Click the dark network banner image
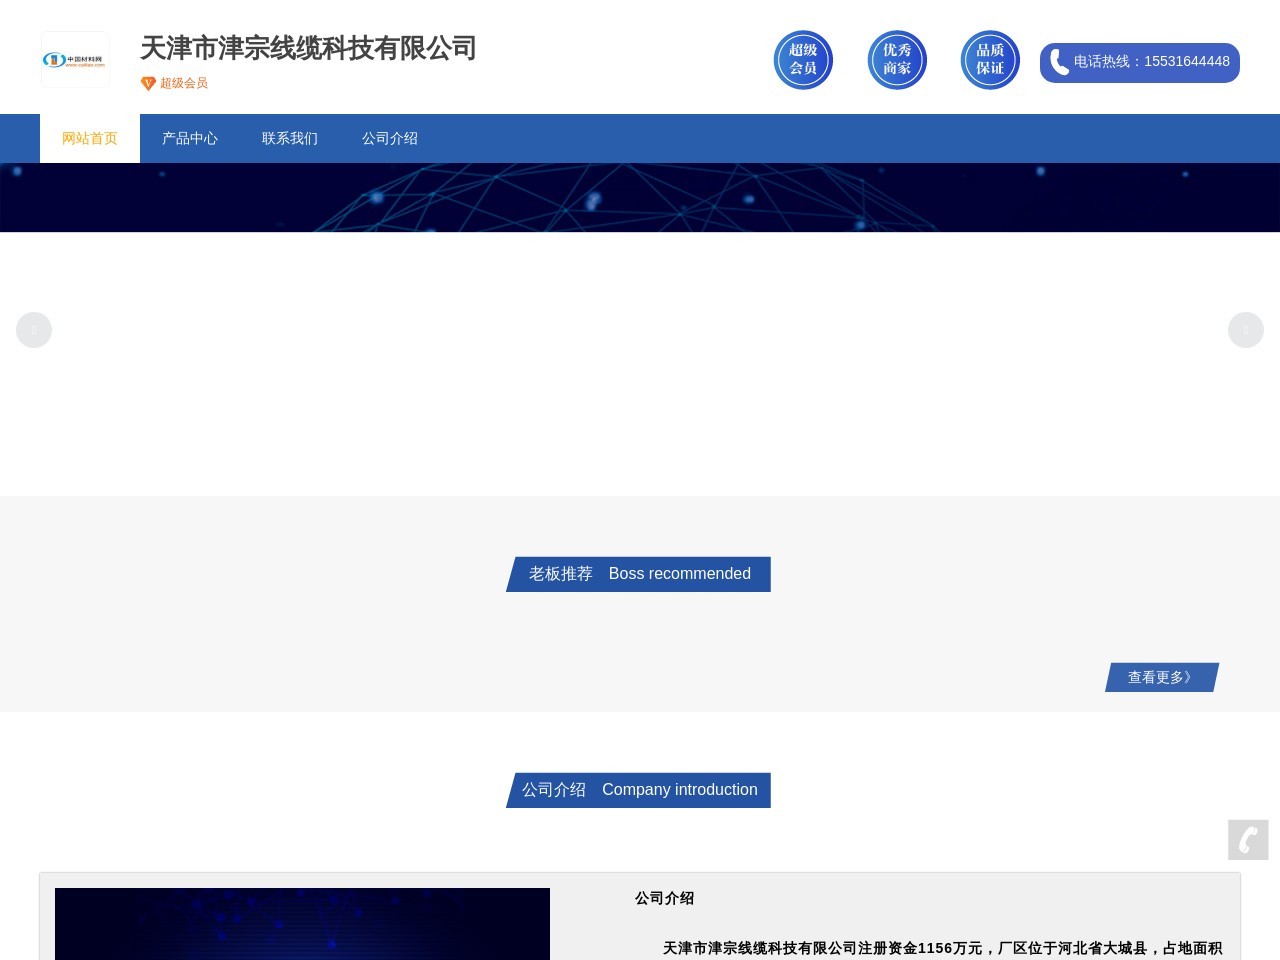Image resolution: width=1280 pixels, height=960 pixels. click(640, 198)
